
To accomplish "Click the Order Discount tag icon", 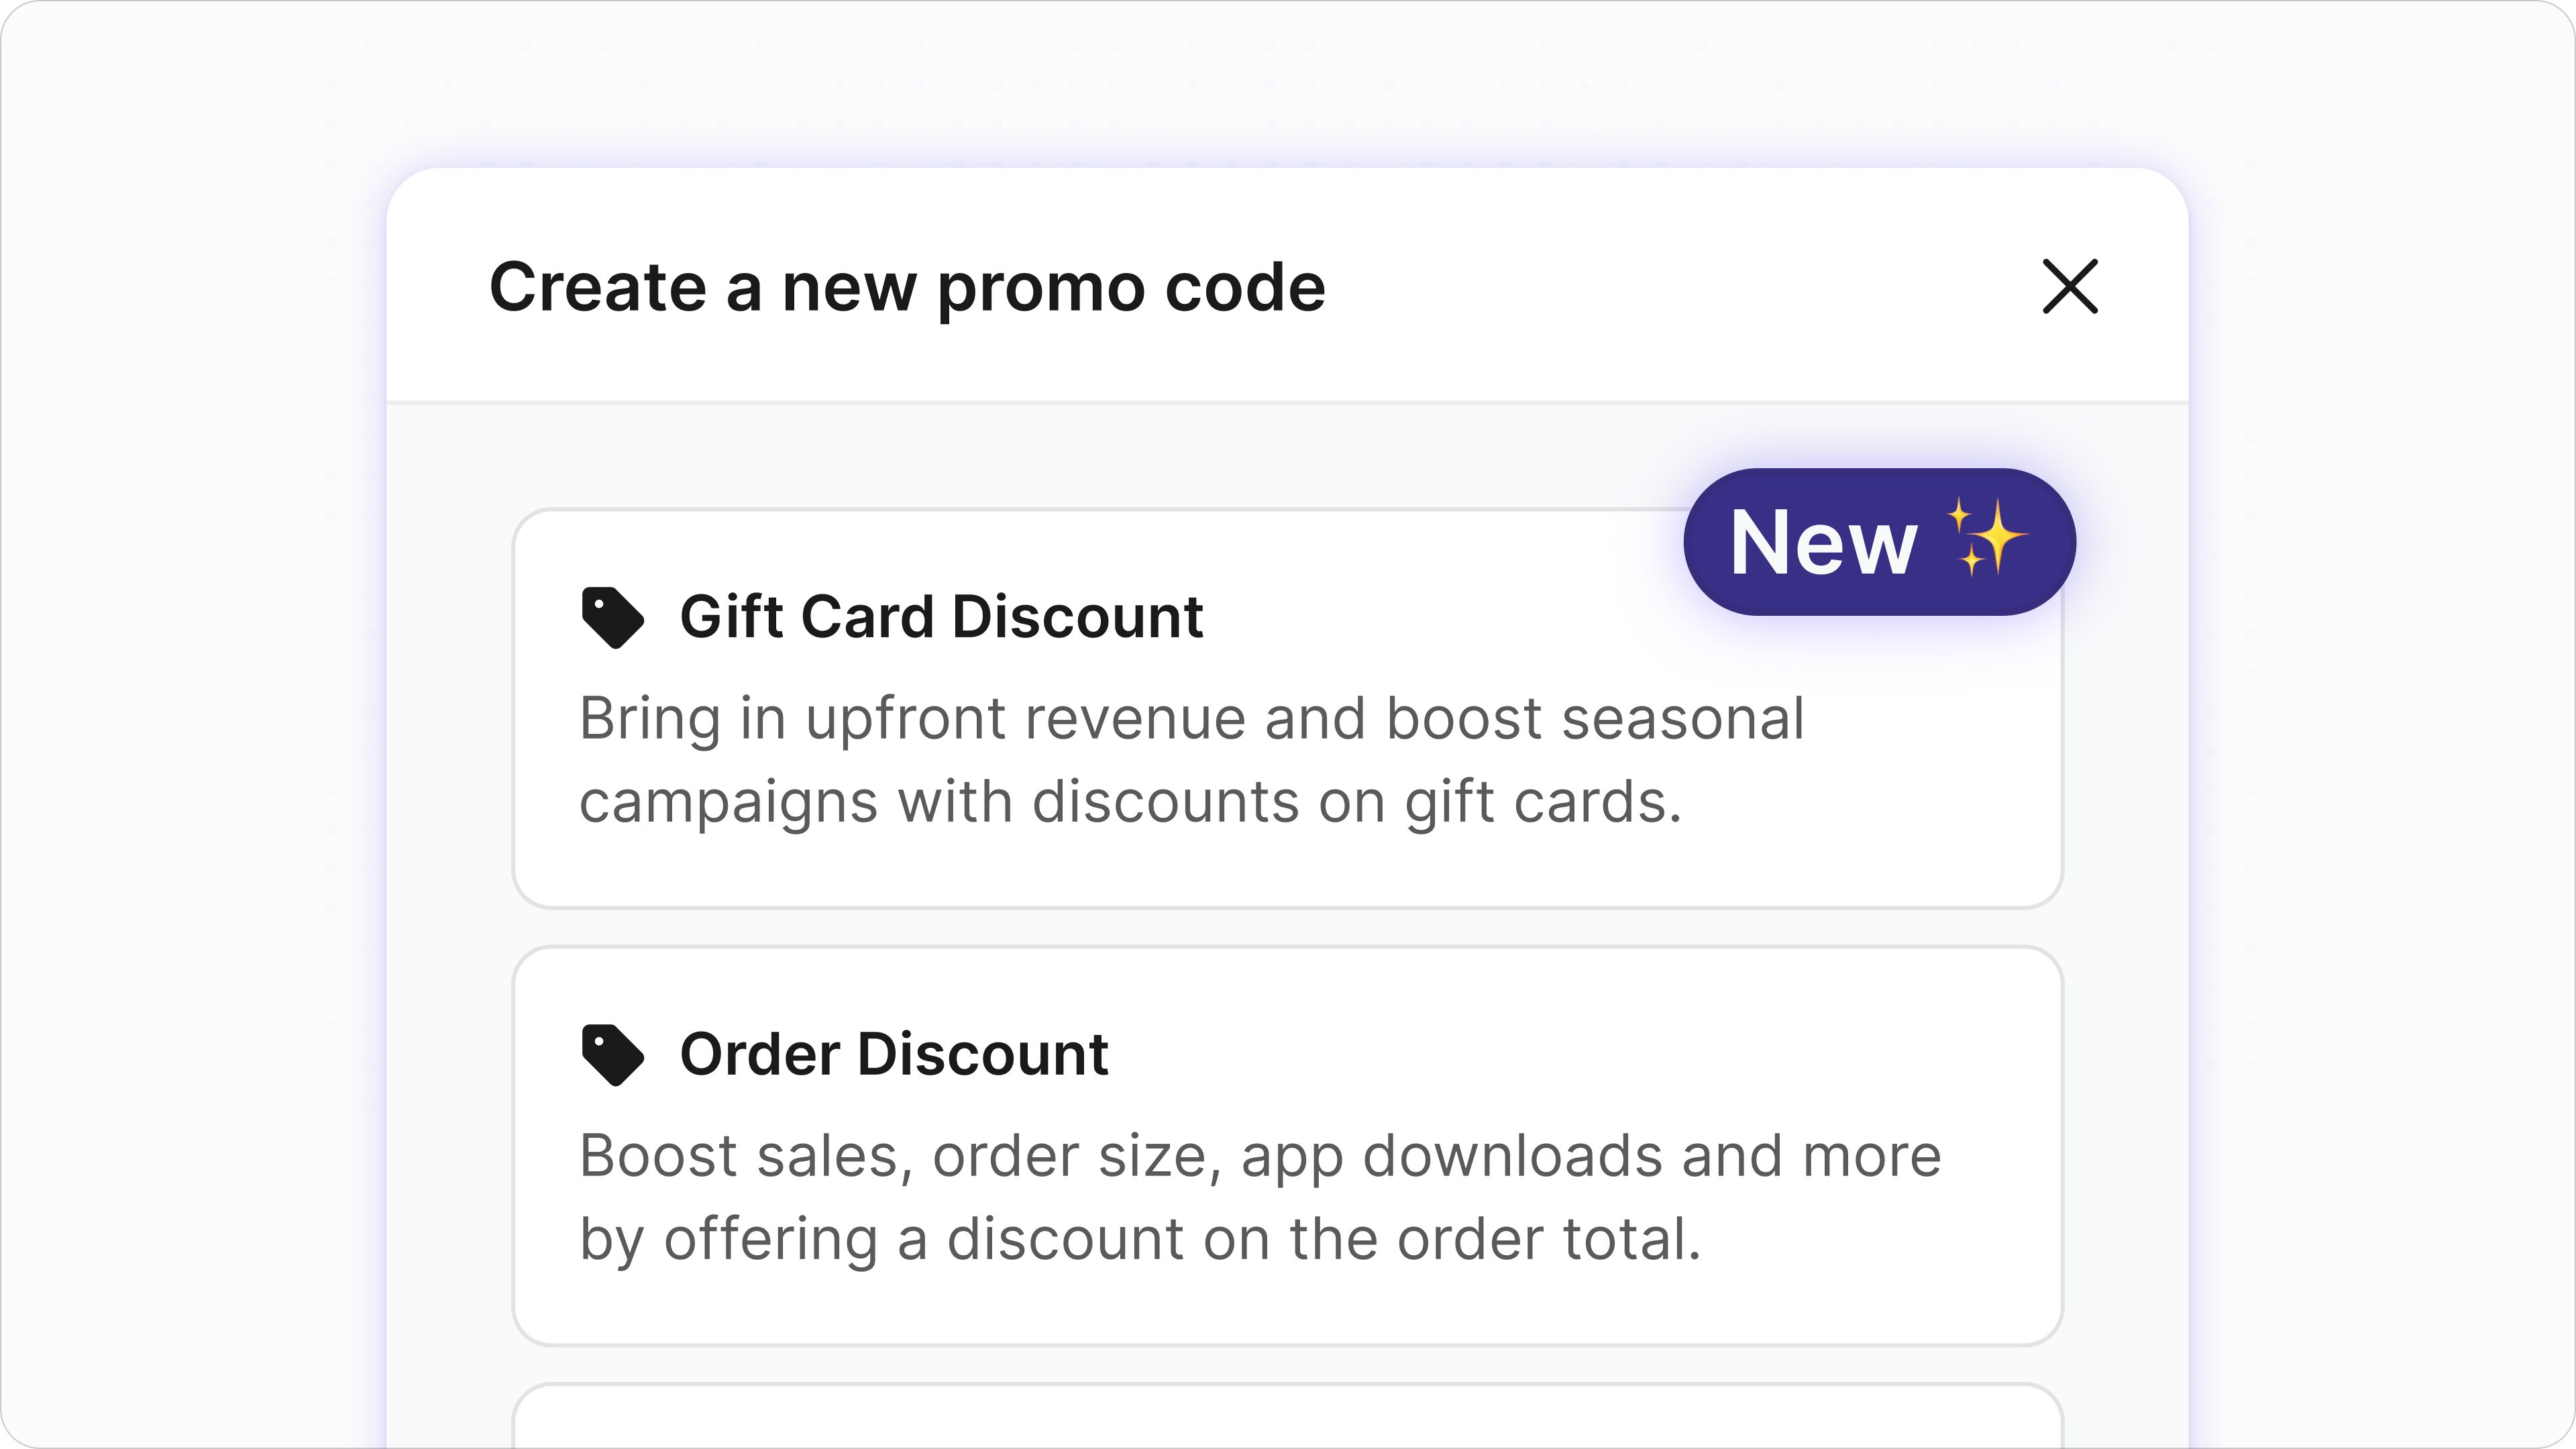I will [612, 1054].
